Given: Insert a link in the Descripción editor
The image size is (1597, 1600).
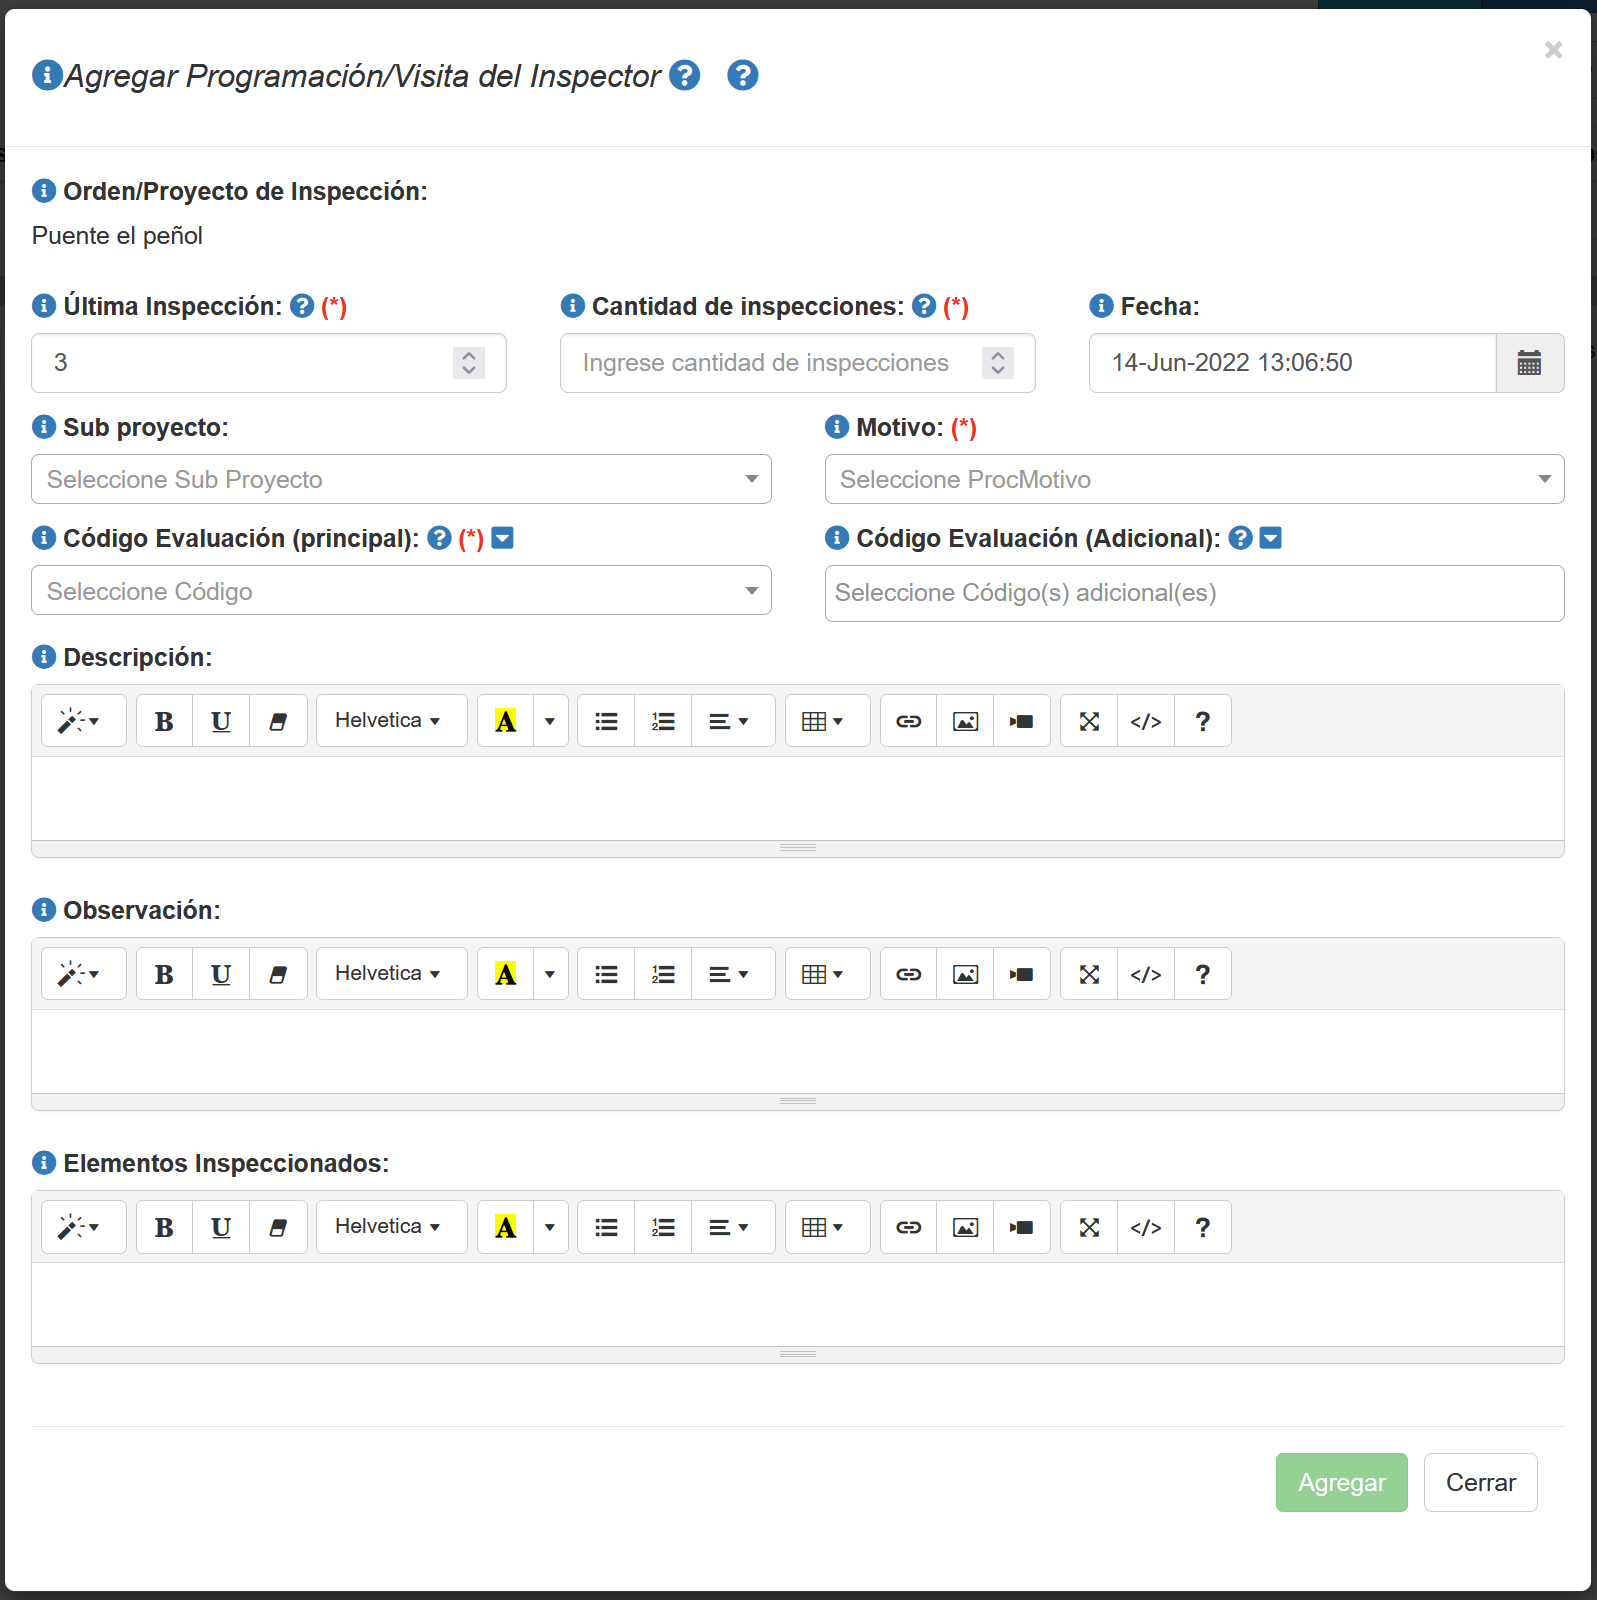Looking at the screenshot, I should pyautogui.click(x=908, y=721).
